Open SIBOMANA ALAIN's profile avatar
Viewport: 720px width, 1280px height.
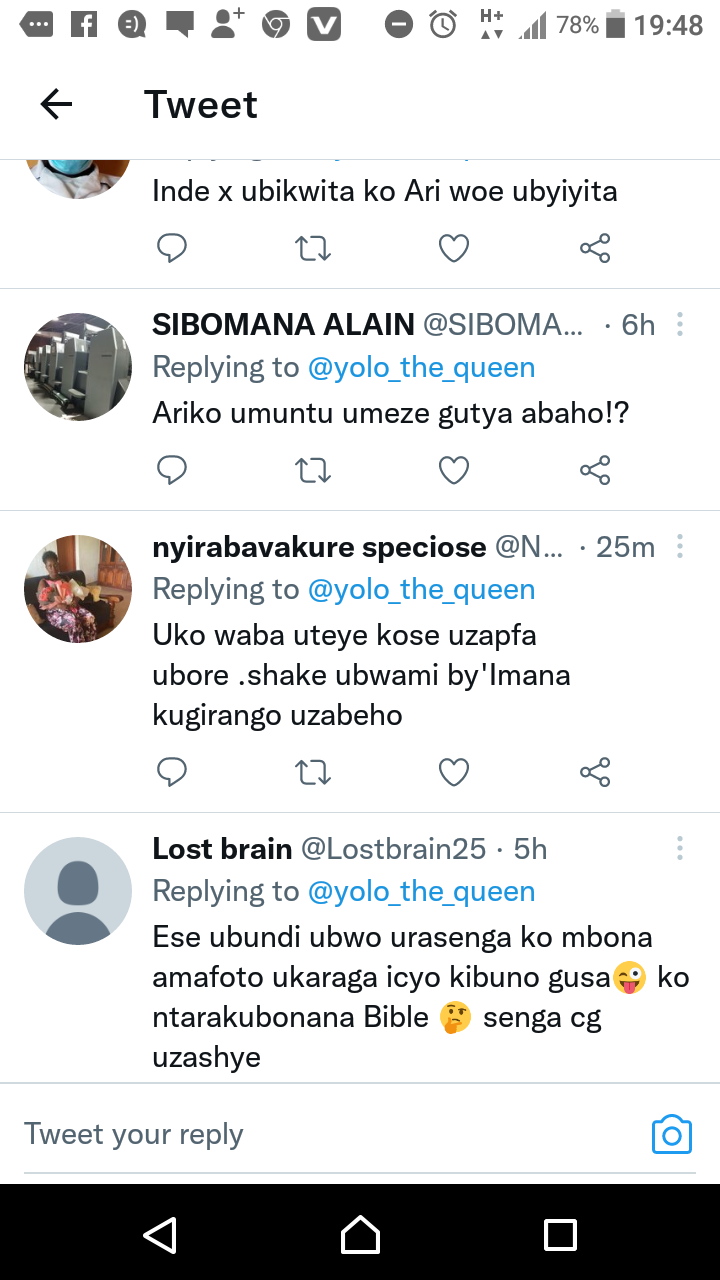78,367
